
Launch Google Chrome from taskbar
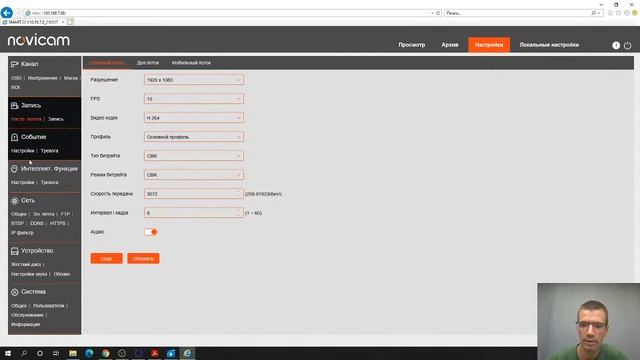pyautogui.click(x=106, y=353)
